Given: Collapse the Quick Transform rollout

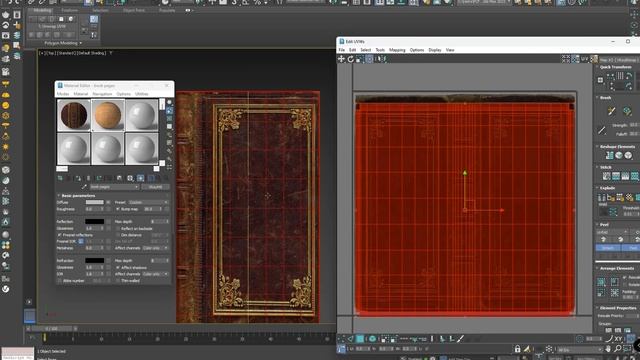Looking at the screenshot, I should click(x=597, y=67).
